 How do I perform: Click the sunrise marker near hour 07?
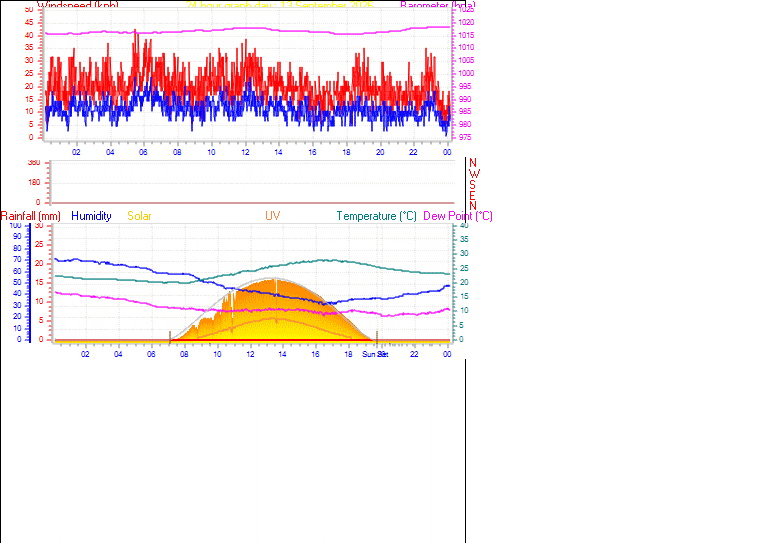170,337
